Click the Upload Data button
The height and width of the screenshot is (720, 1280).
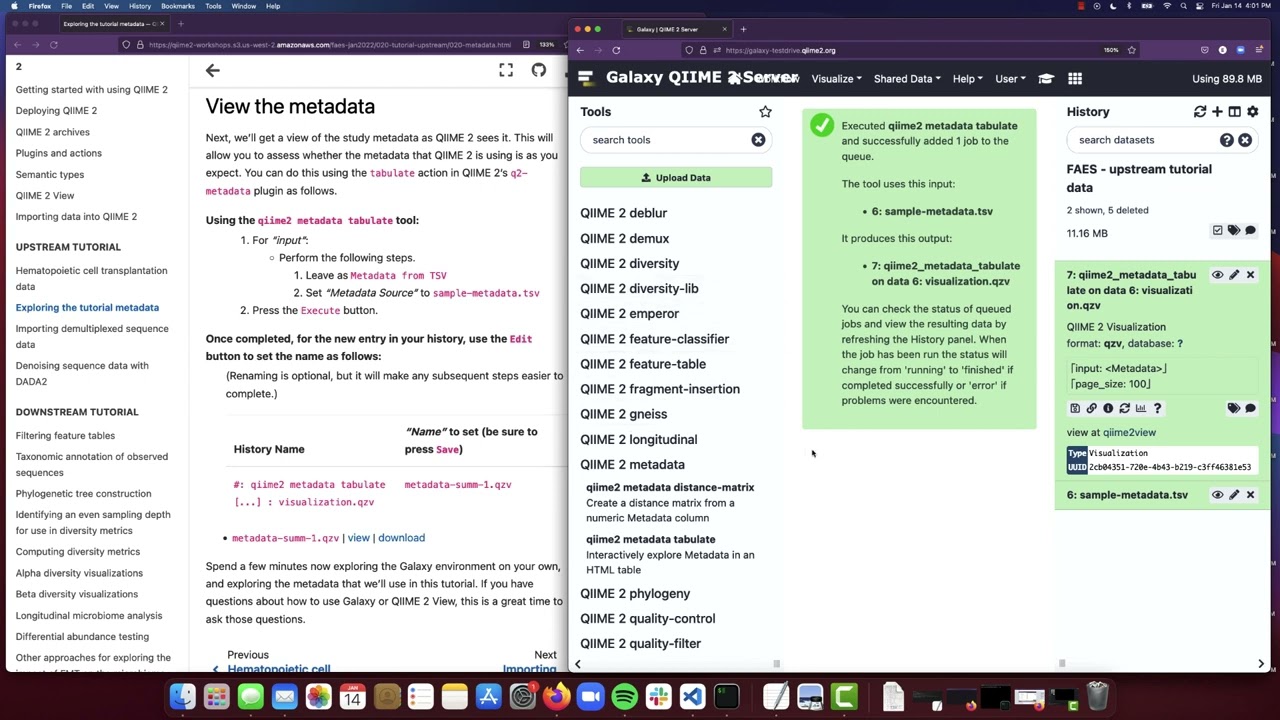pyautogui.click(x=676, y=178)
